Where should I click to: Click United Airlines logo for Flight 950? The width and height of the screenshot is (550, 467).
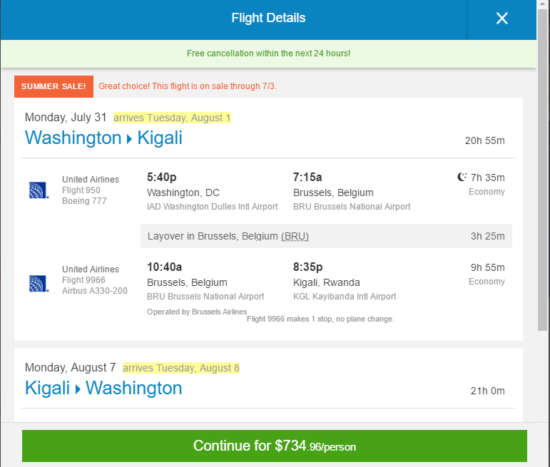[x=39, y=190]
